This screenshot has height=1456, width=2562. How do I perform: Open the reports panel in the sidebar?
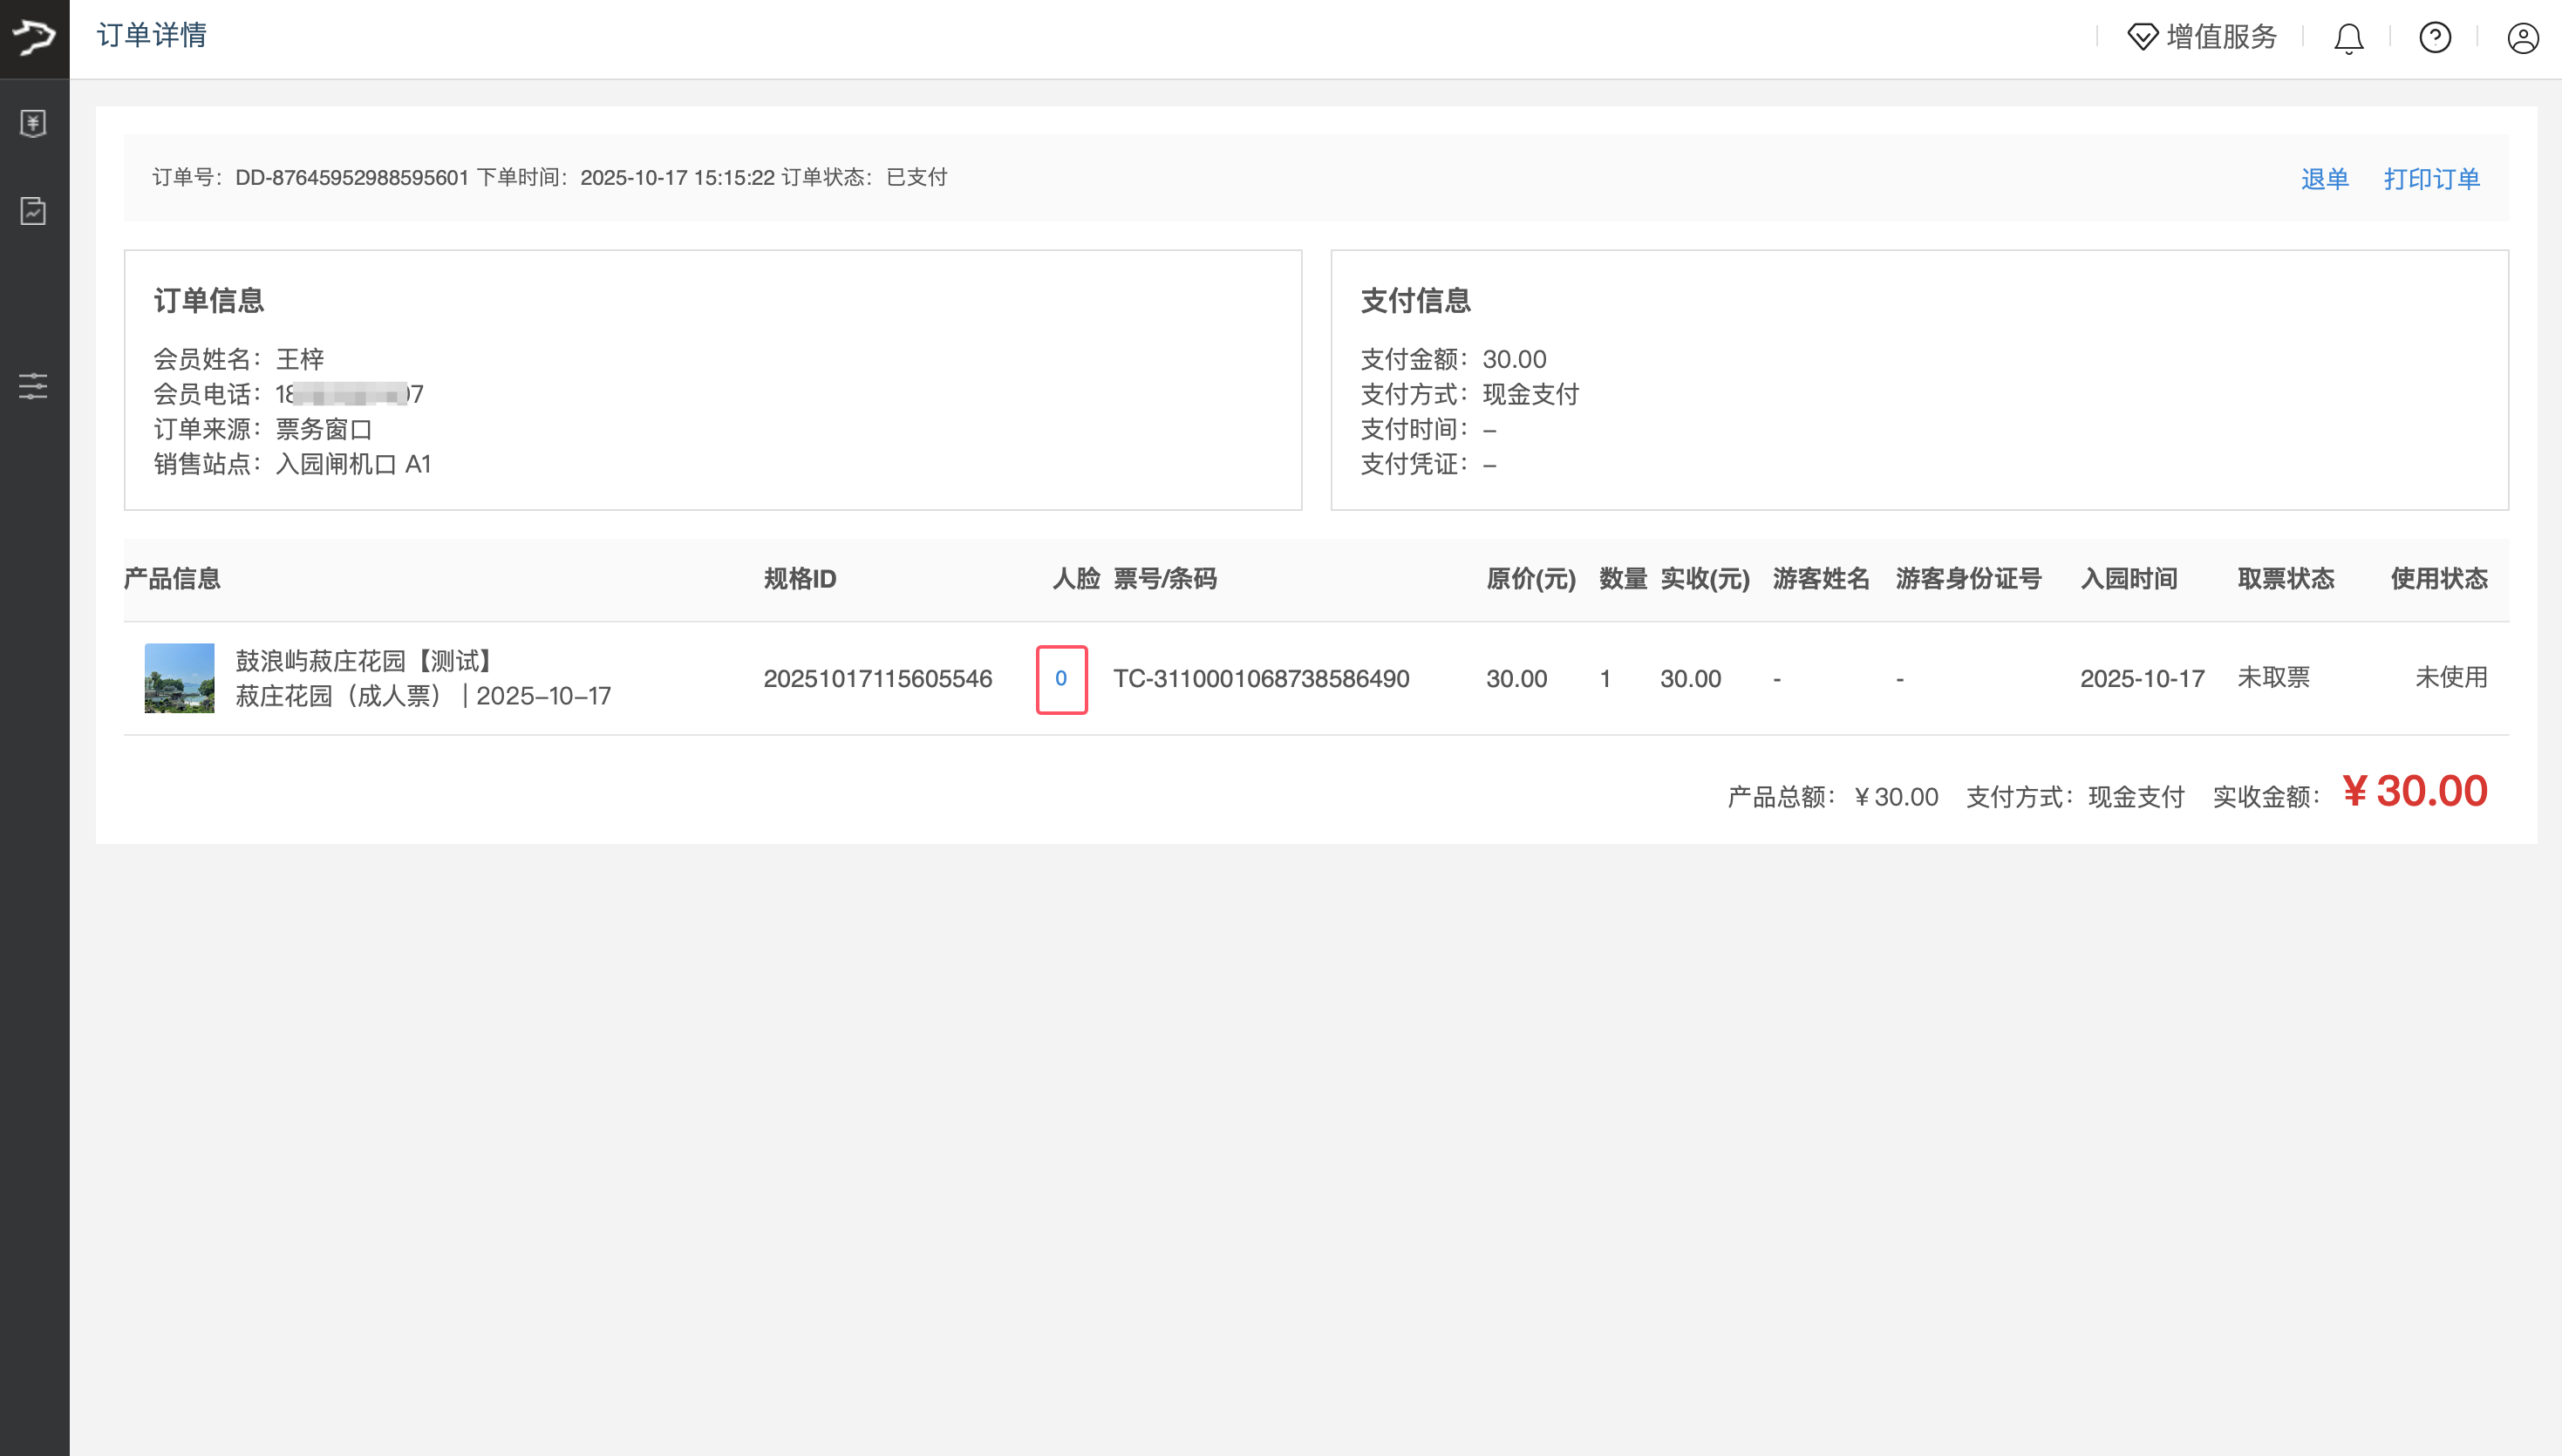click(33, 210)
